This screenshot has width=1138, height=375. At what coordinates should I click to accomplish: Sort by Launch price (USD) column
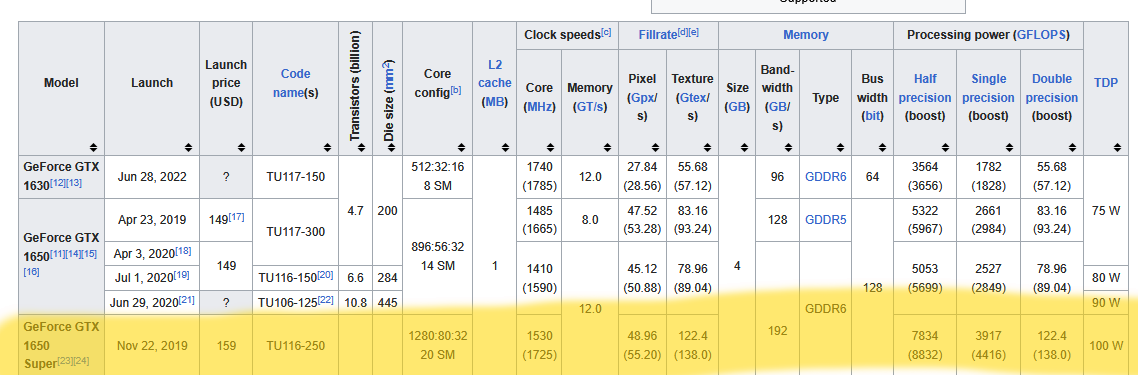tap(242, 147)
